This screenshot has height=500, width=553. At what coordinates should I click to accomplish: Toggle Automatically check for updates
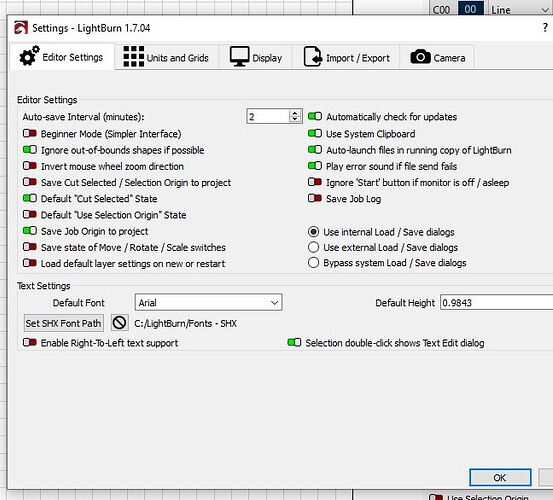(315, 116)
